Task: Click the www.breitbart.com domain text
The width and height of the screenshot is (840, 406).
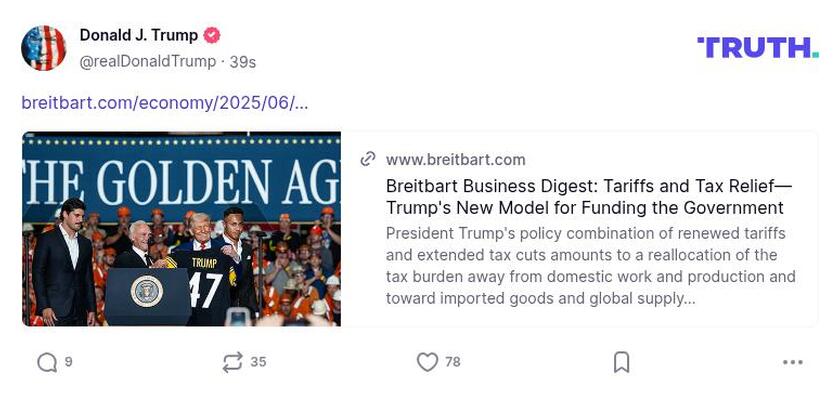Action: point(455,159)
